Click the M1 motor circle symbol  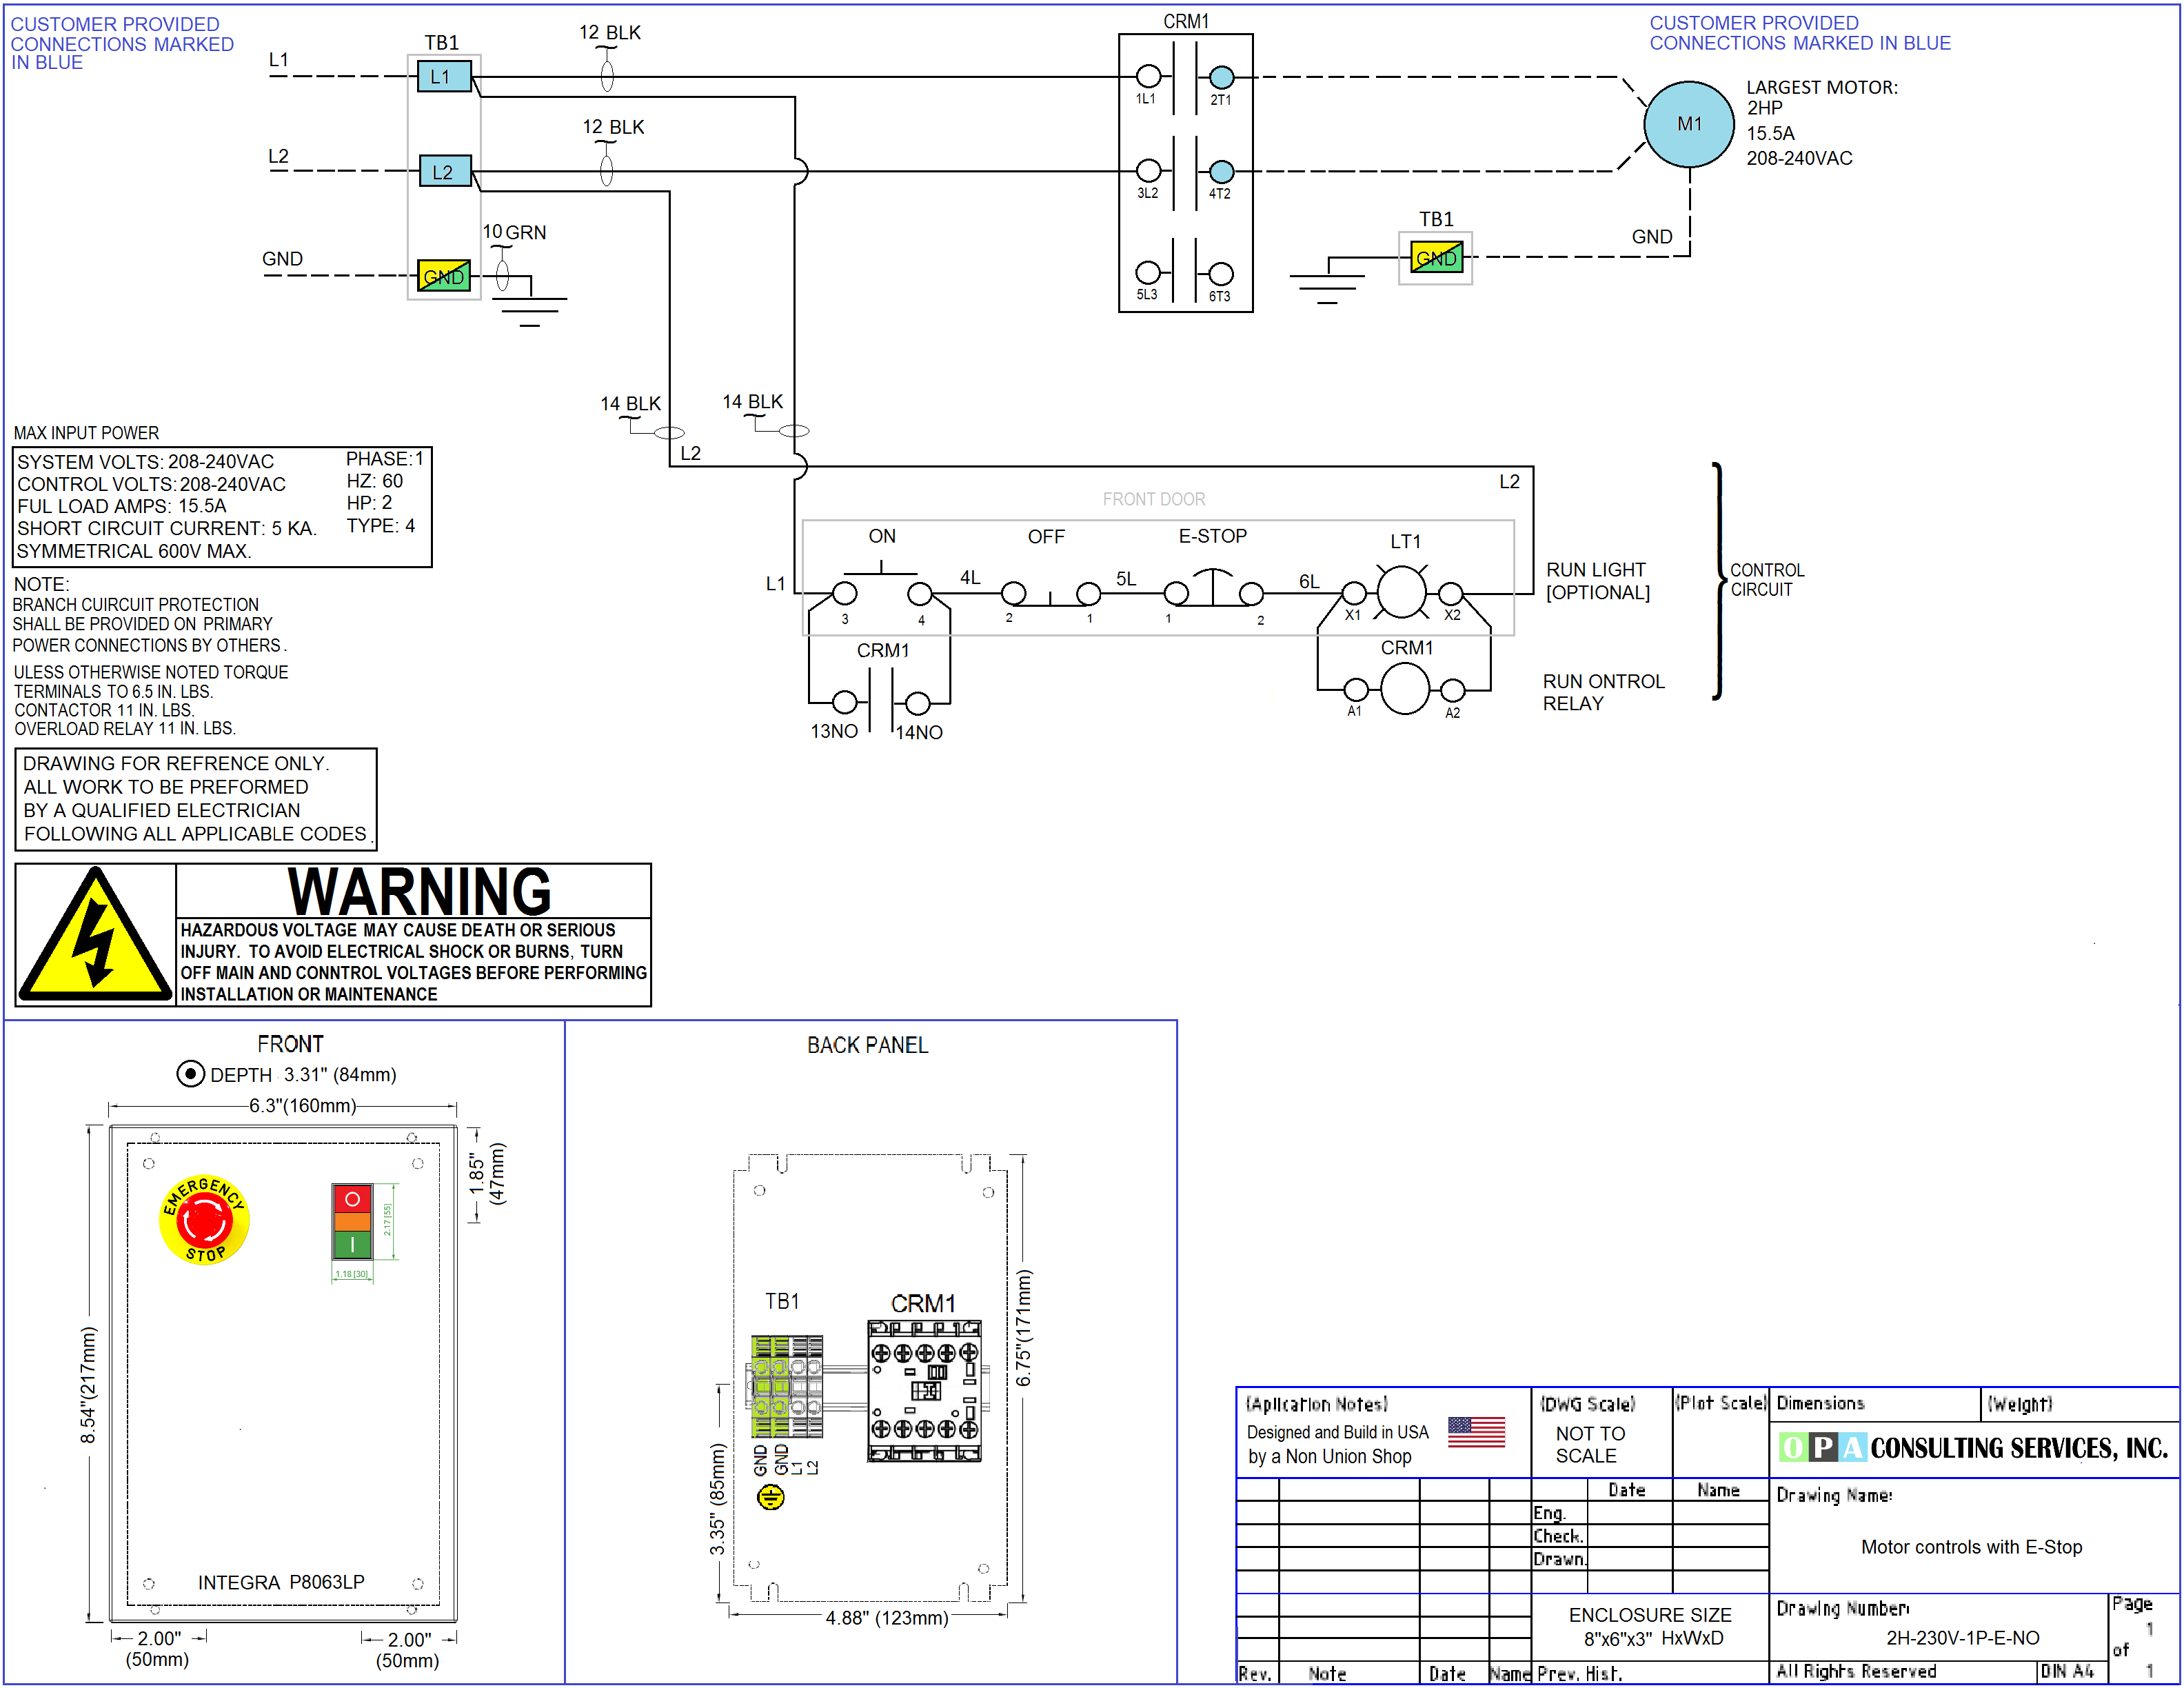pos(1689,124)
